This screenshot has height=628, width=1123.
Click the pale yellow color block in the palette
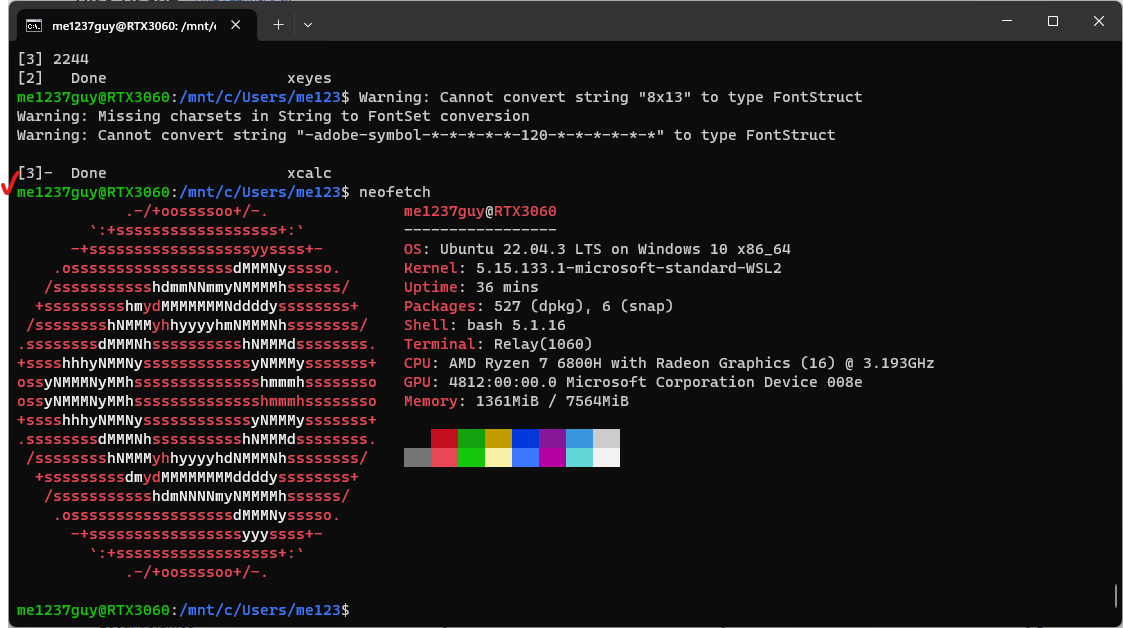498,457
